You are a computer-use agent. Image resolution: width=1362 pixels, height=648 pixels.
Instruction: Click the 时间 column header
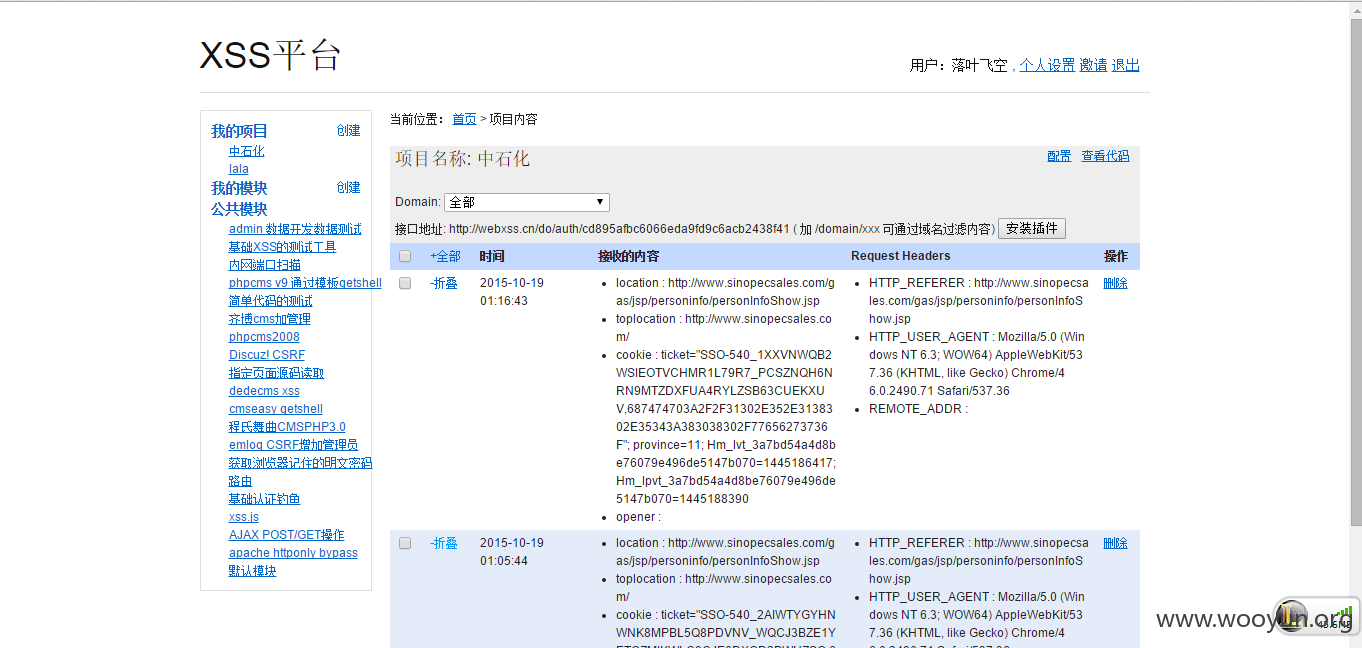[492, 256]
